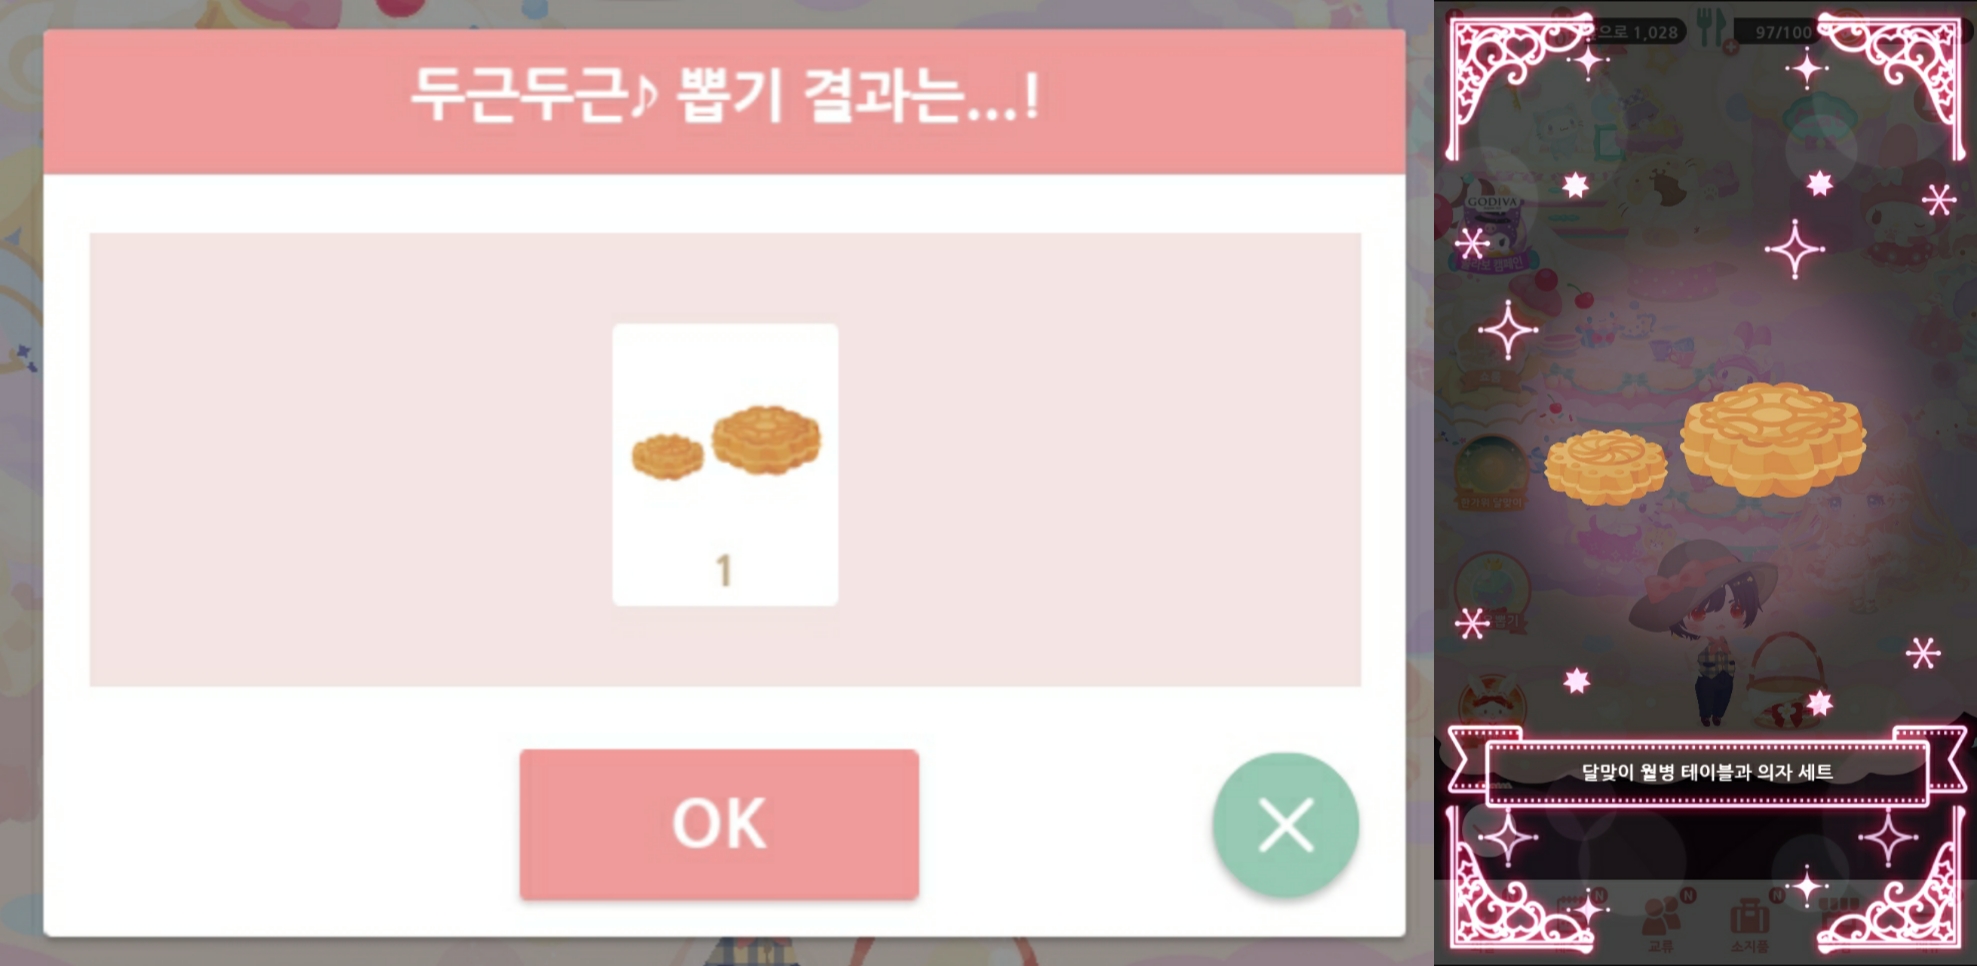Image resolution: width=1977 pixels, height=966 pixels.
Task: Click the small mooncake in result card
Action: [667, 456]
